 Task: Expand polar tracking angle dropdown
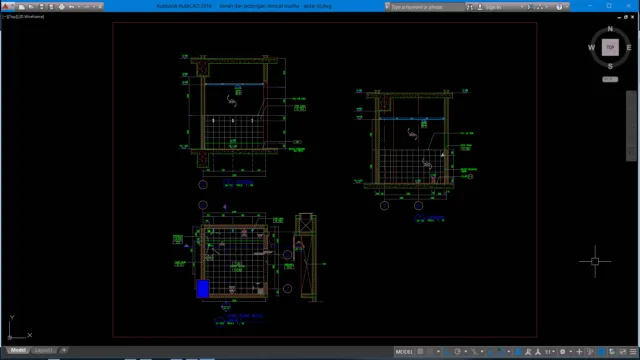(466, 352)
